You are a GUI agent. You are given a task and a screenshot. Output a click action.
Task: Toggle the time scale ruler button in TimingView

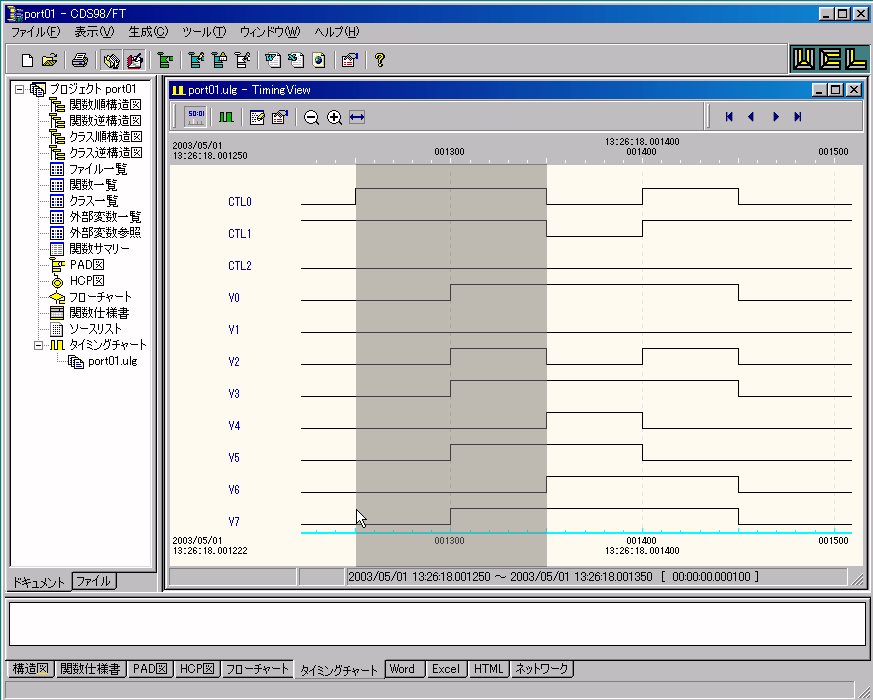[x=196, y=118]
